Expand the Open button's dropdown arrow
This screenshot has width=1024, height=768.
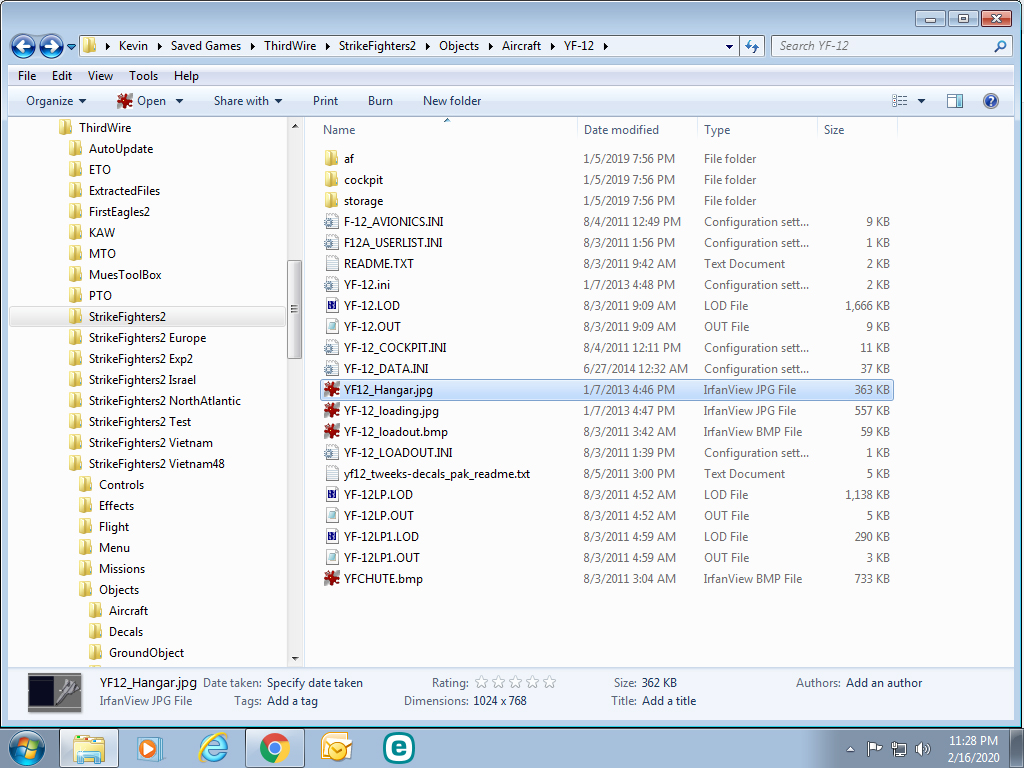180,101
